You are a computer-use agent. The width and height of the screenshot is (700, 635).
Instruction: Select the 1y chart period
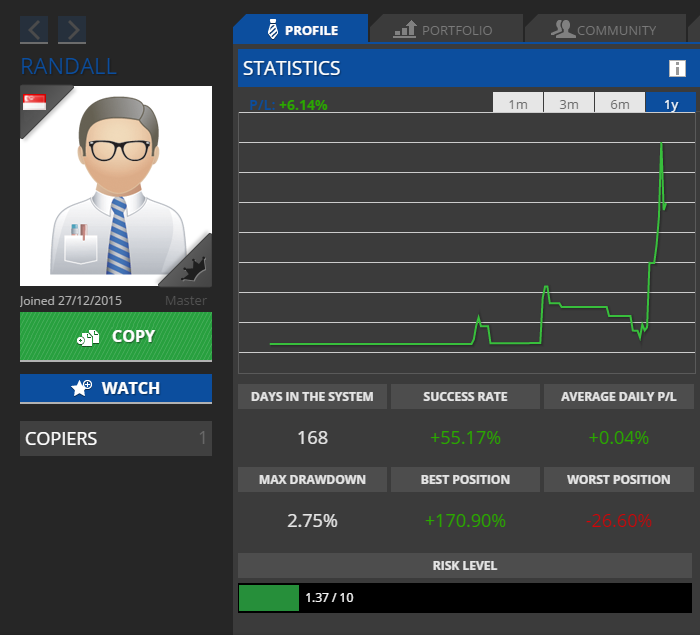(670, 104)
